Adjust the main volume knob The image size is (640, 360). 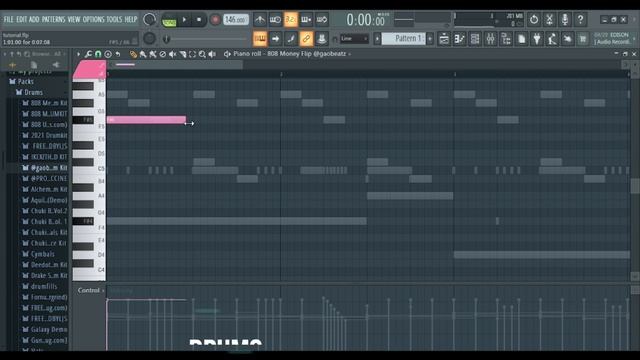click(149, 20)
